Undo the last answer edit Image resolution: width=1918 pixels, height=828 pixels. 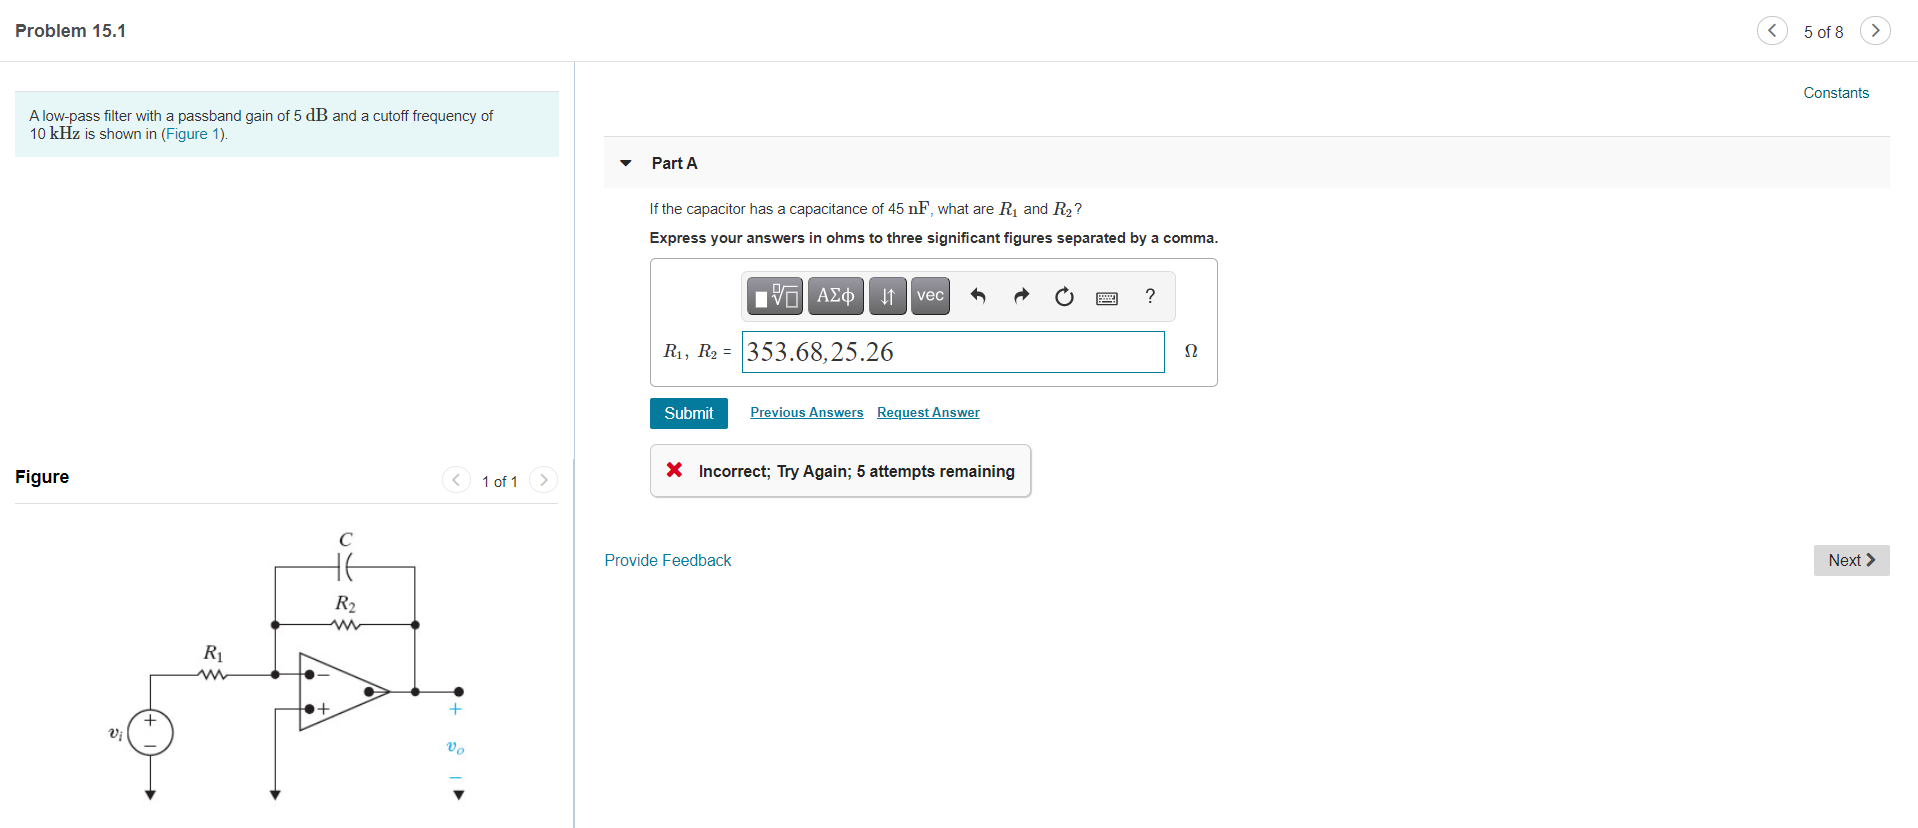coord(978,296)
